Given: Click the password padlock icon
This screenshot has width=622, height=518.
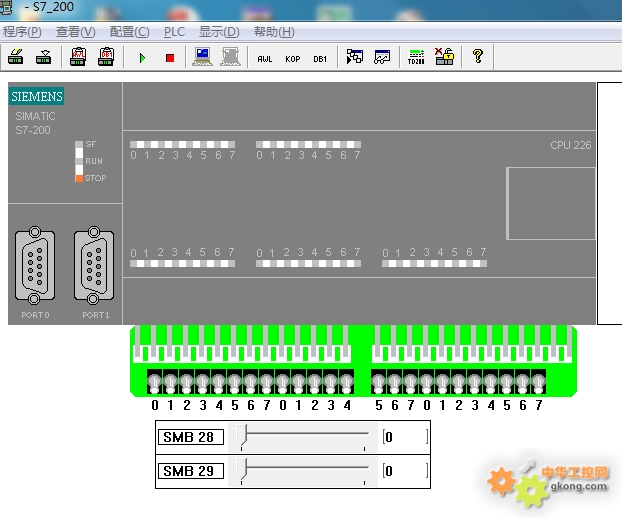Looking at the screenshot, I should tap(444, 57).
